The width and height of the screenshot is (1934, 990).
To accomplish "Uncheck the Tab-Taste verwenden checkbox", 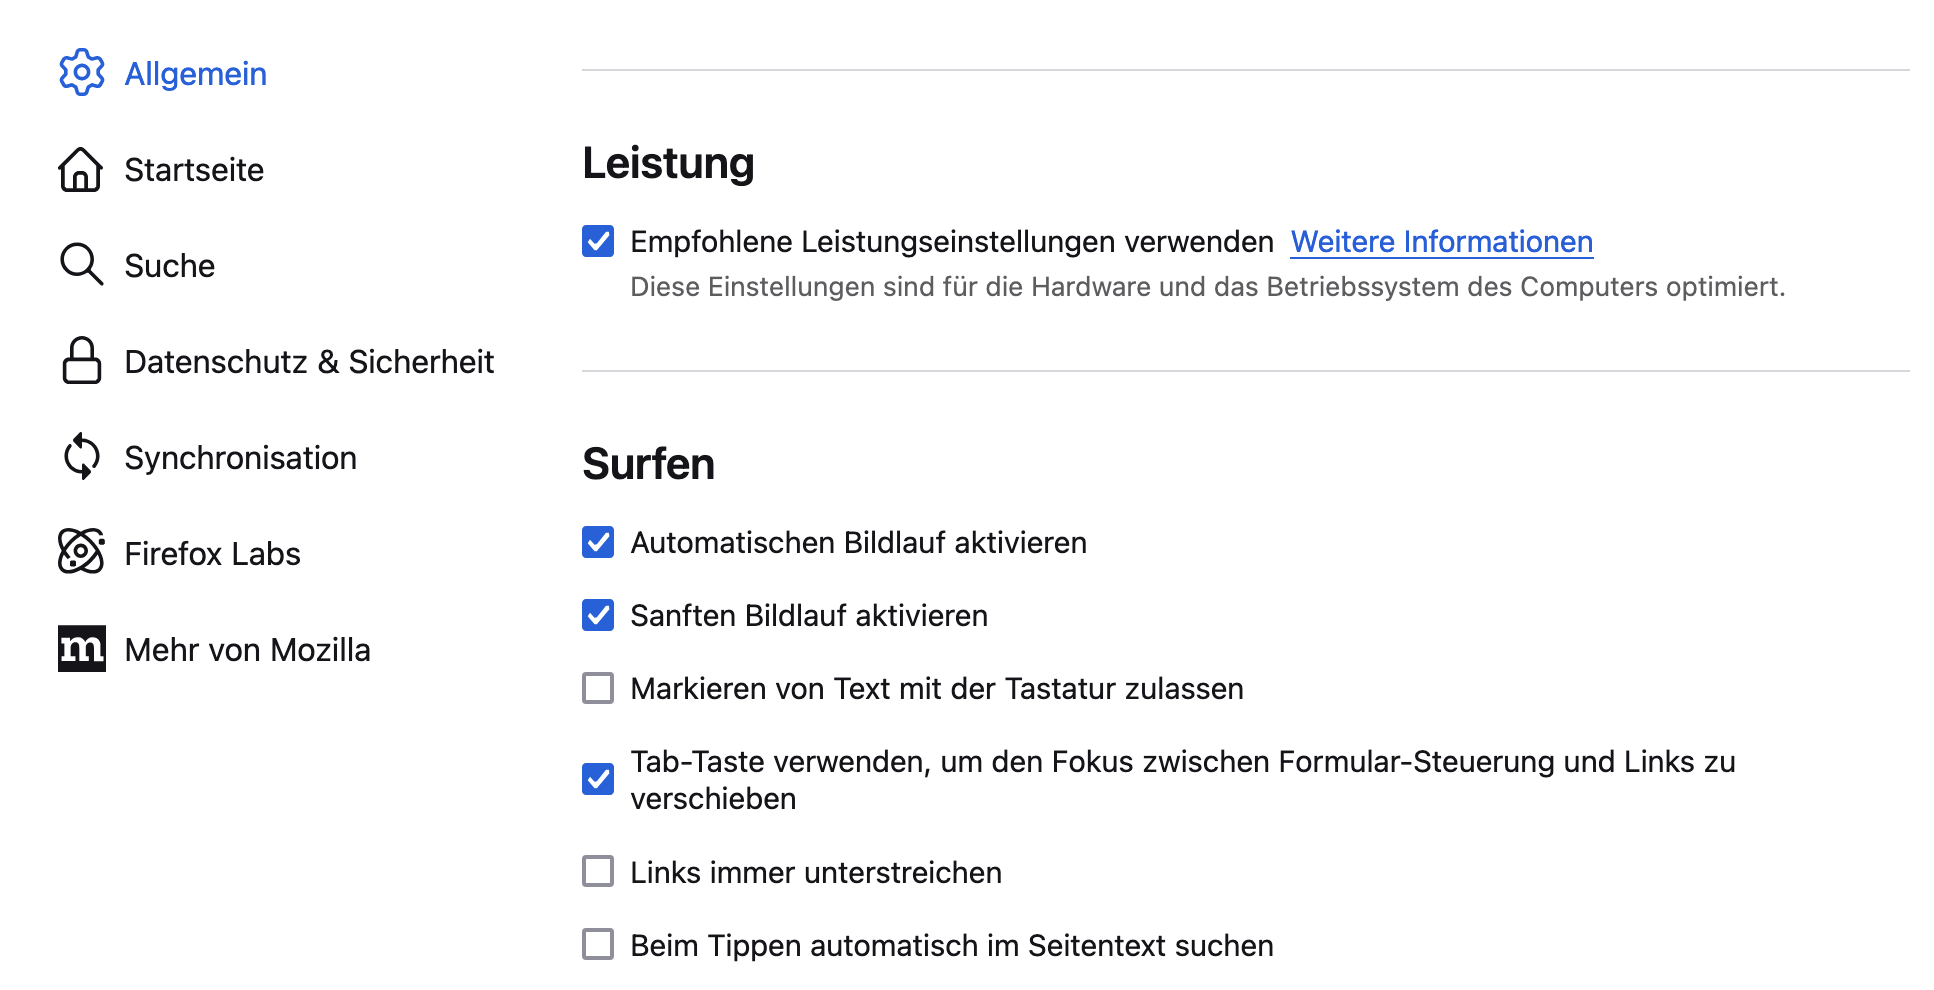I will pos(598,779).
